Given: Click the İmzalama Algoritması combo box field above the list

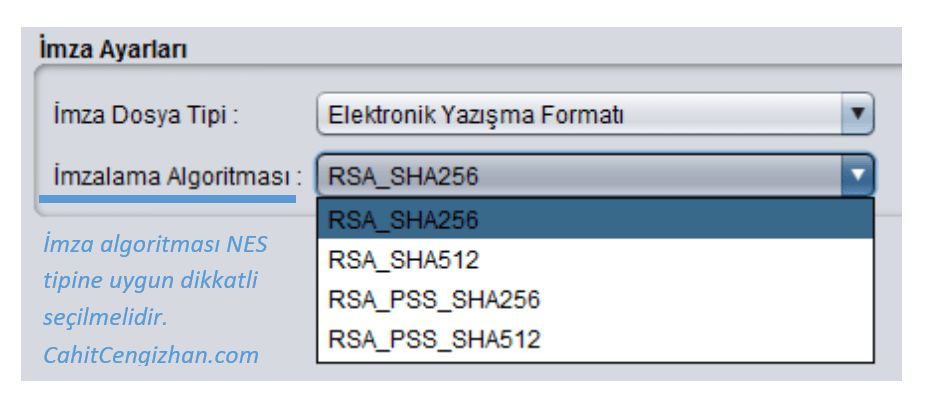Looking at the screenshot, I should click(x=580, y=177).
